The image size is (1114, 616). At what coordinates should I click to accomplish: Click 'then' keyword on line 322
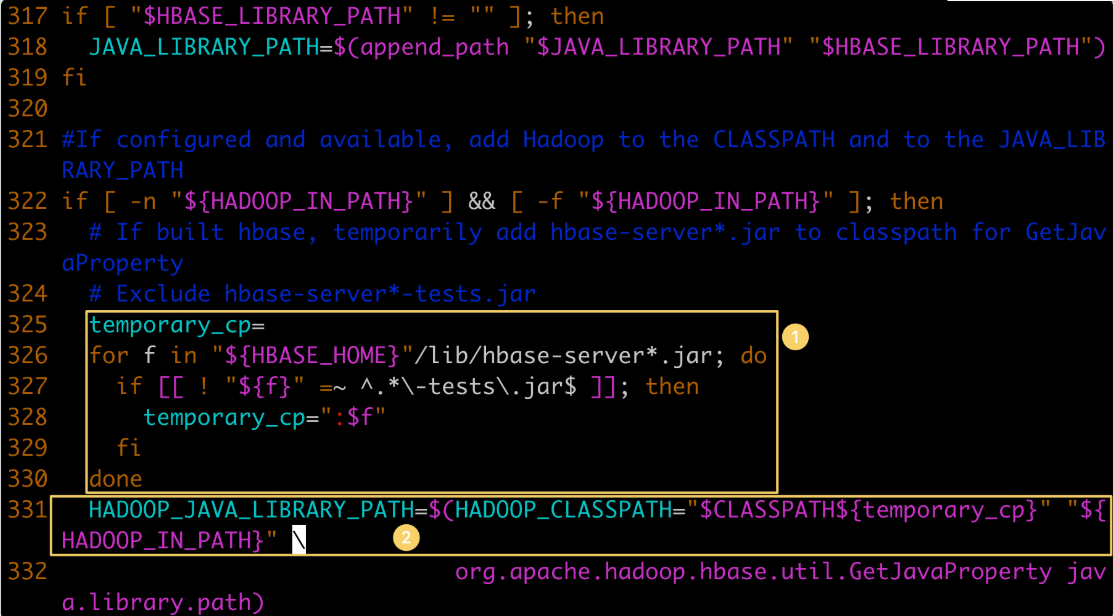(x=916, y=201)
